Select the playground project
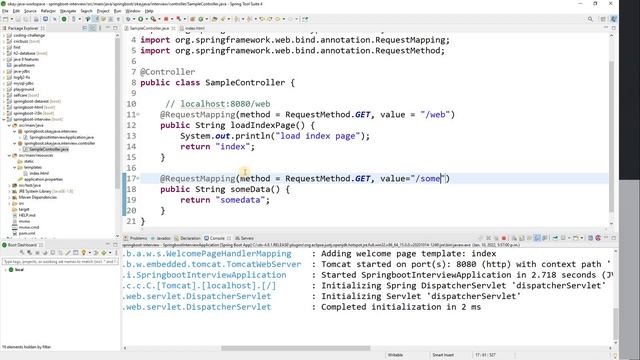The image size is (640, 360). [24, 89]
